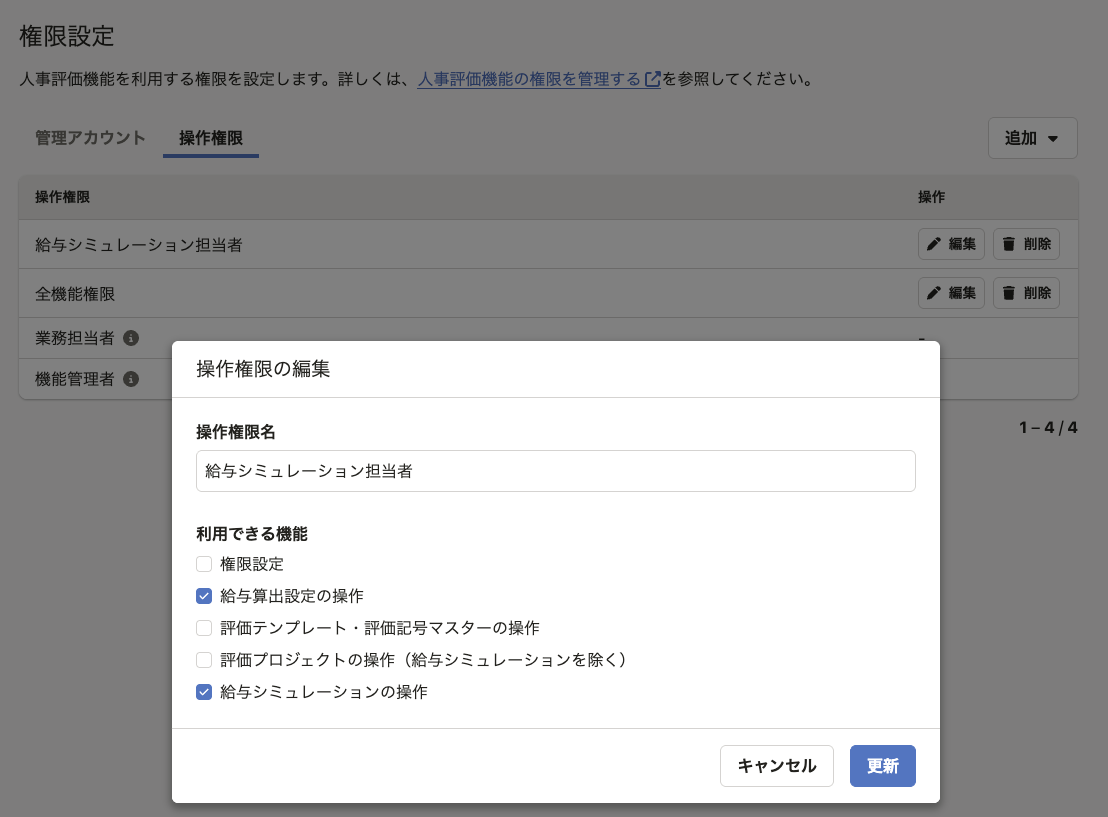
Task: Select the 操作権限 tab
Action: tap(210, 138)
